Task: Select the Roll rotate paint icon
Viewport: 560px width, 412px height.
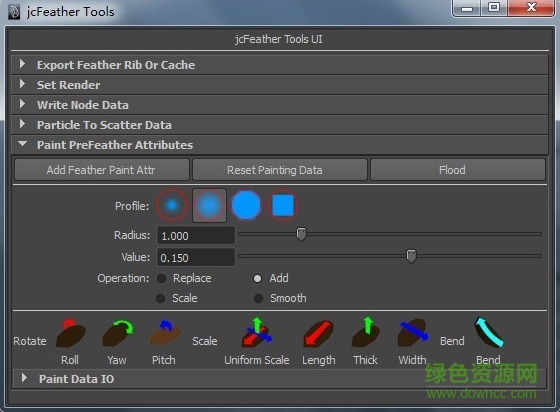Action: [70, 333]
